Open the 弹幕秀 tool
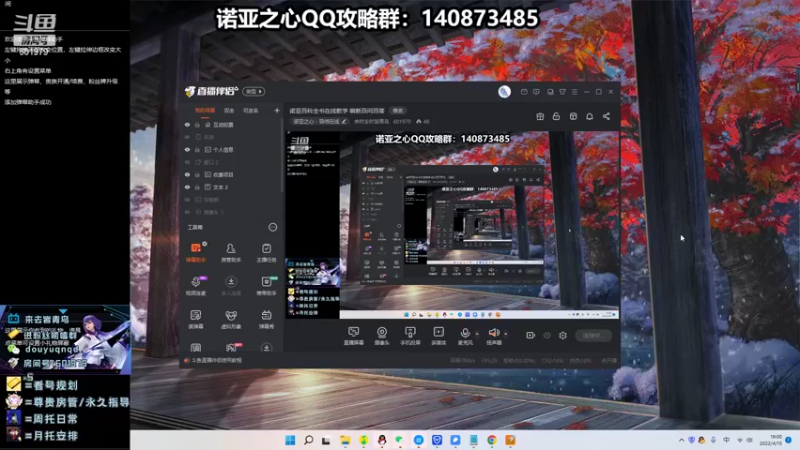The width and height of the screenshot is (800, 450). tap(266, 319)
